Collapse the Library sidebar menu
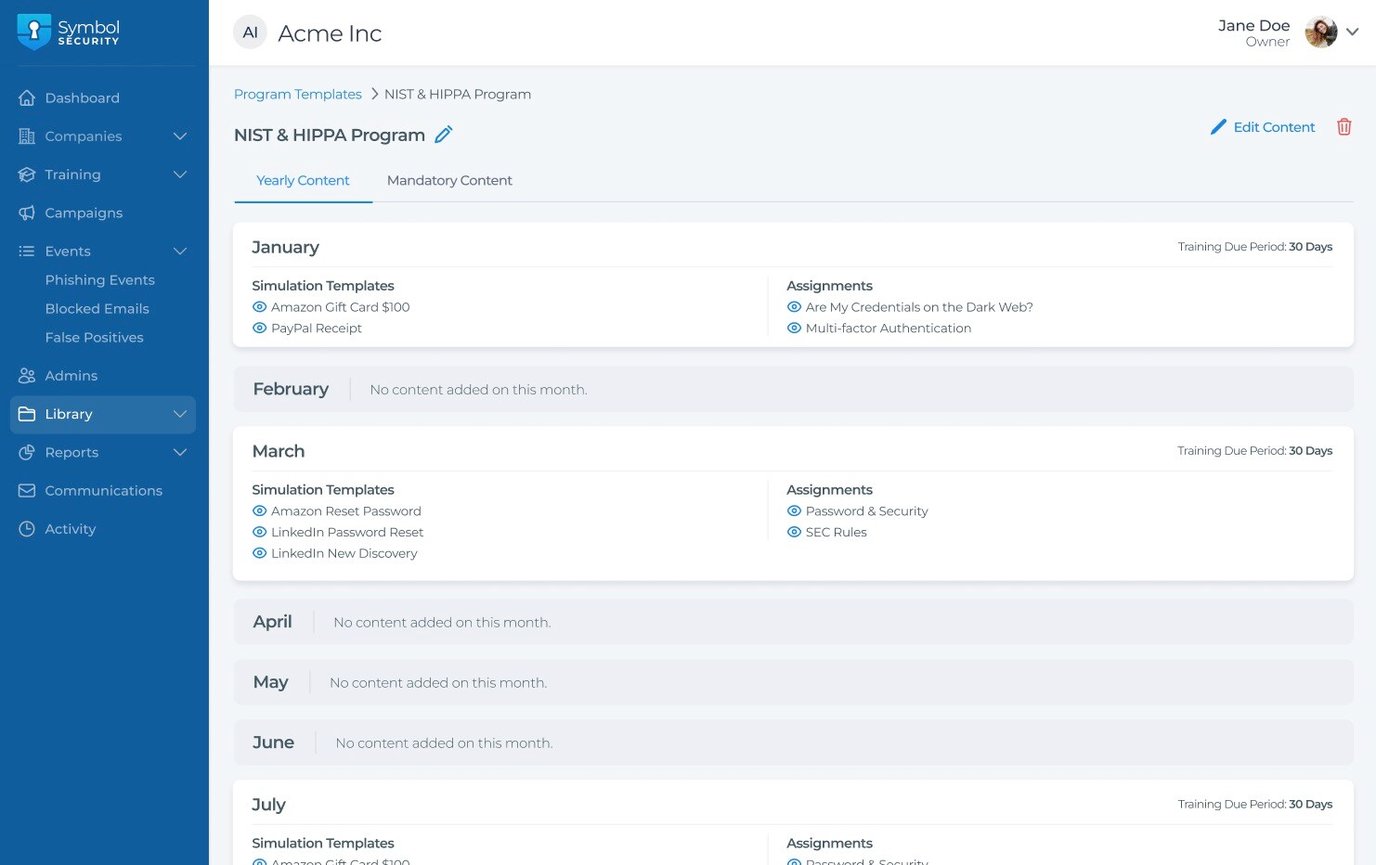Screen dimensions: 1376x865 (x=180, y=413)
